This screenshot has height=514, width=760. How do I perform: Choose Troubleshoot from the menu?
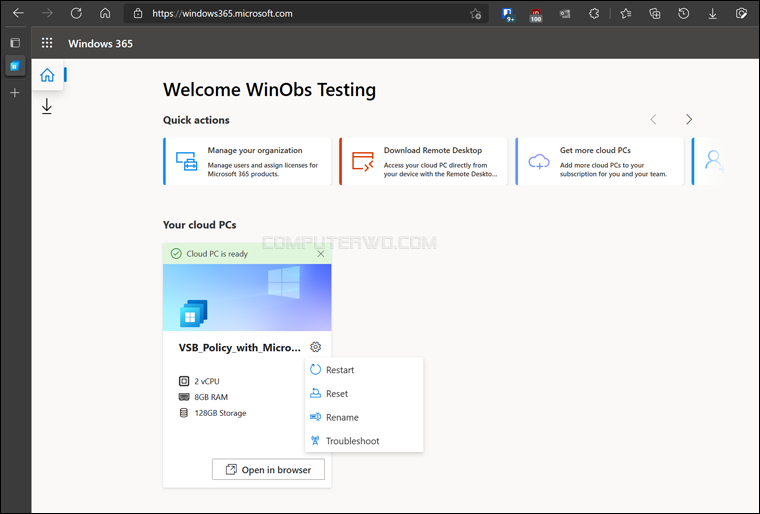click(x=364, y=441)
